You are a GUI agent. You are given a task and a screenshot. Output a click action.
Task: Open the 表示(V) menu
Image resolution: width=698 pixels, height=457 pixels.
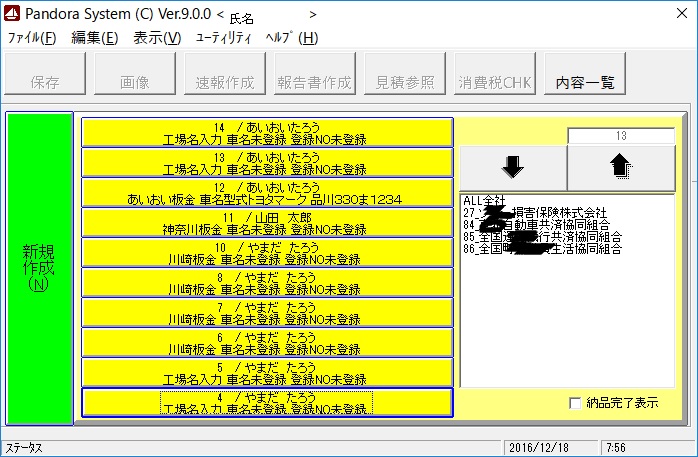pos(157,38)
